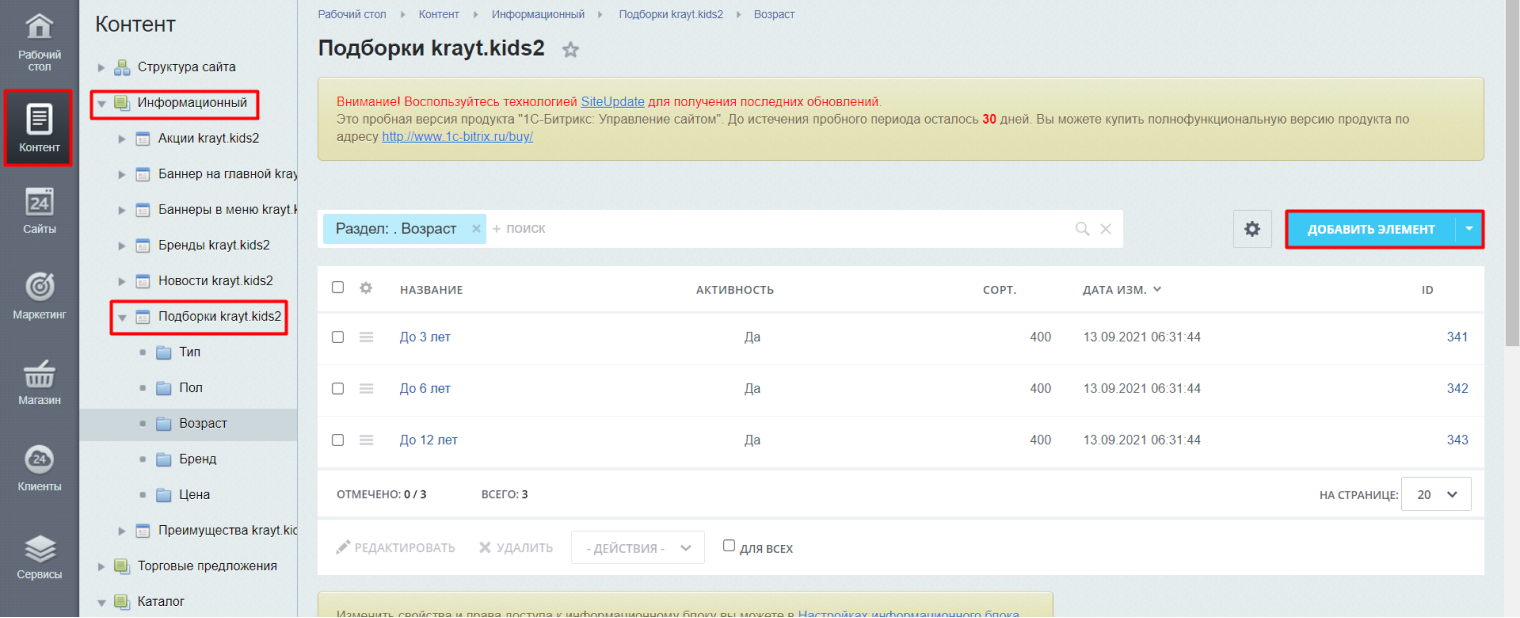Select Возраст section in tree

tap(203, 424)
